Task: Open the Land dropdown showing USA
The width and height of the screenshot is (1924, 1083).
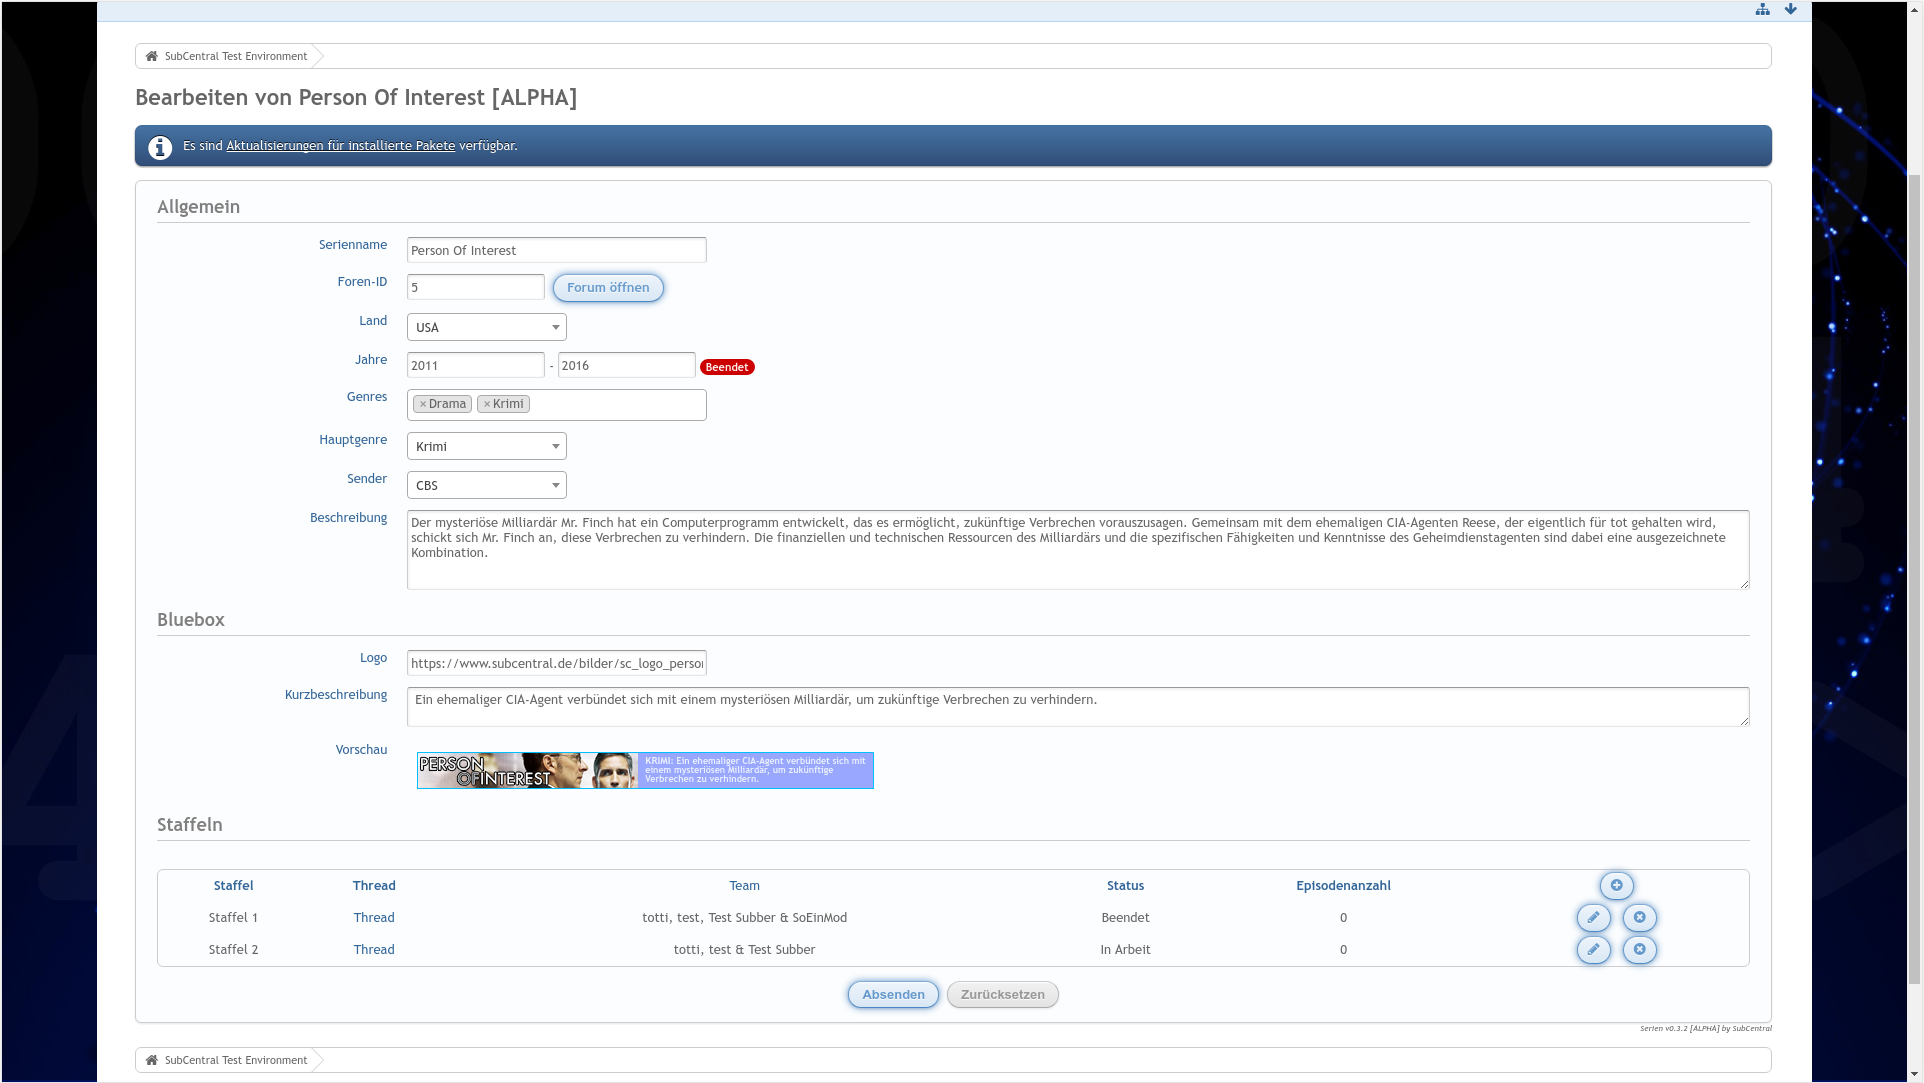Action: (486, 327)
